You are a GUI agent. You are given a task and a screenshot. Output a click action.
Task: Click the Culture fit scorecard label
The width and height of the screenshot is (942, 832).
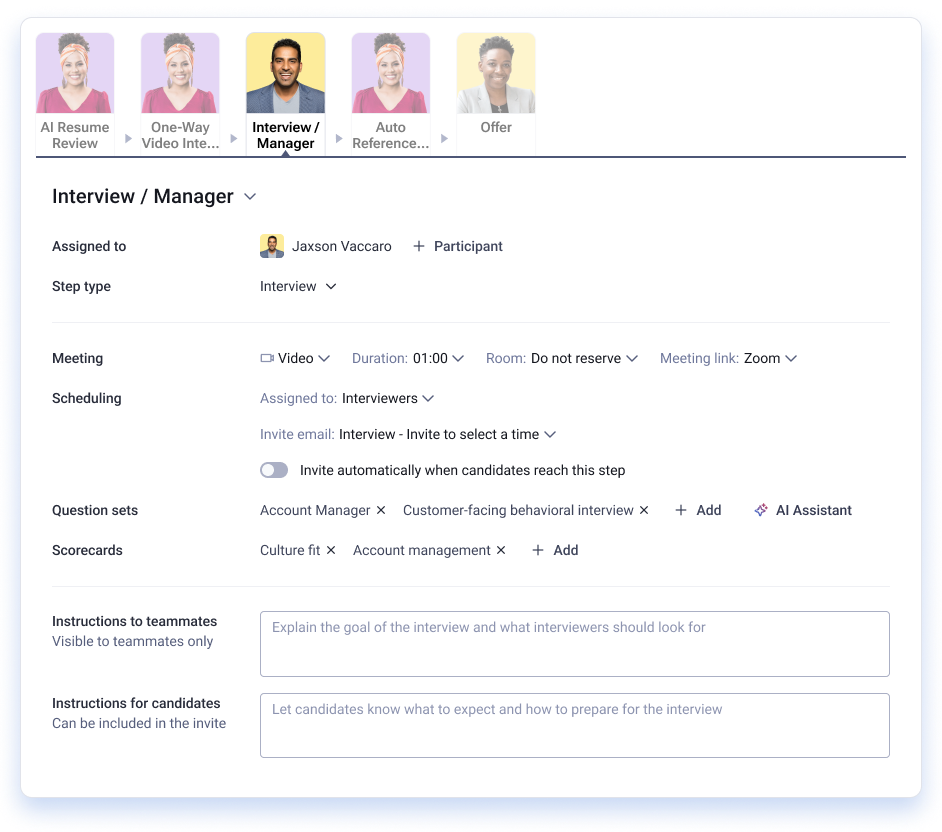point(290,550)
